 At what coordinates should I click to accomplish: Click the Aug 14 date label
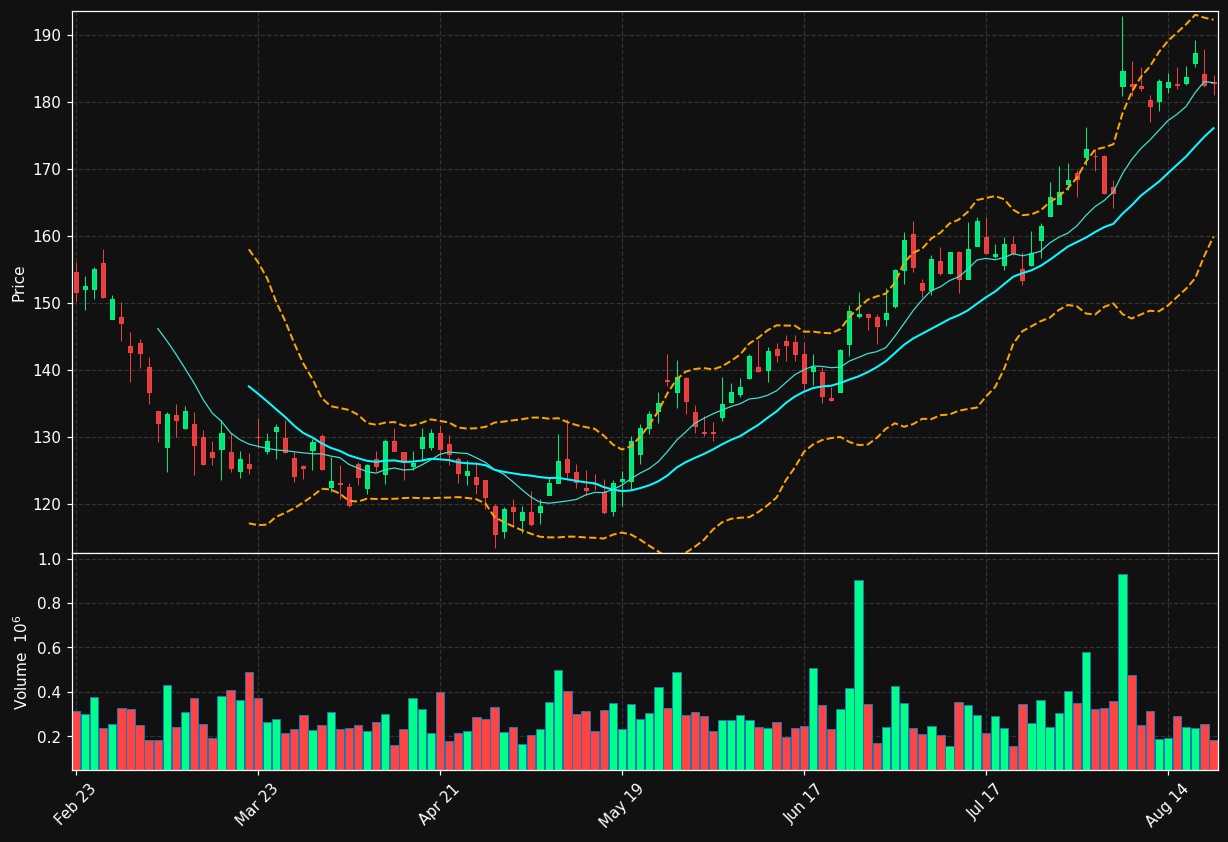pos(1168,804)
